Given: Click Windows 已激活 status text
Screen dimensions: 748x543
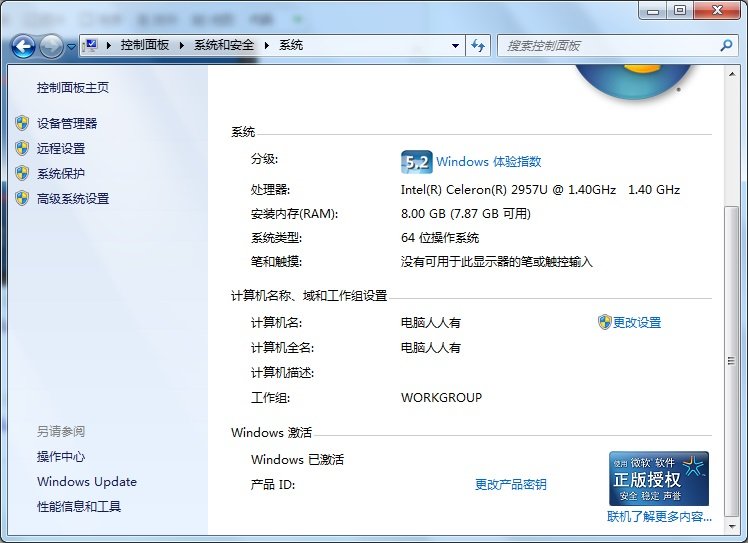Looking at the screenshot, I should 297,460.
